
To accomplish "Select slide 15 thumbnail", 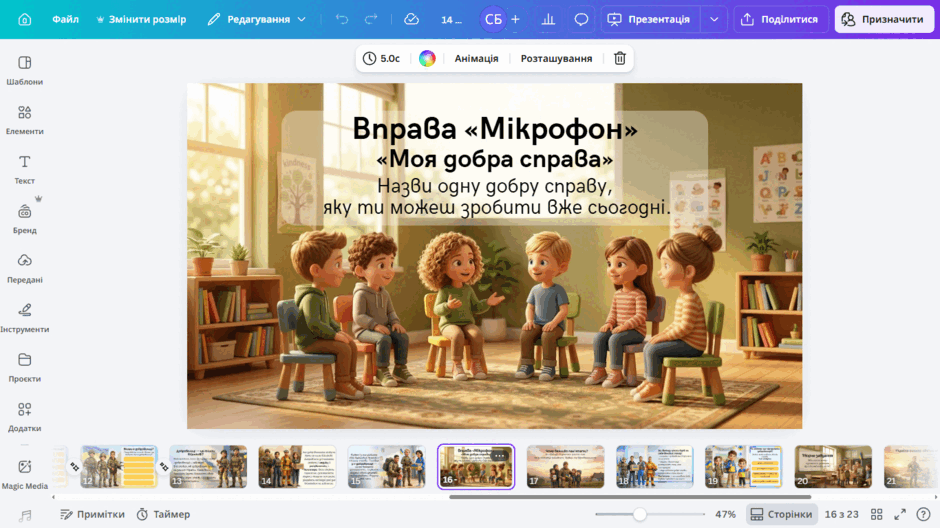I will coord(387,466).
